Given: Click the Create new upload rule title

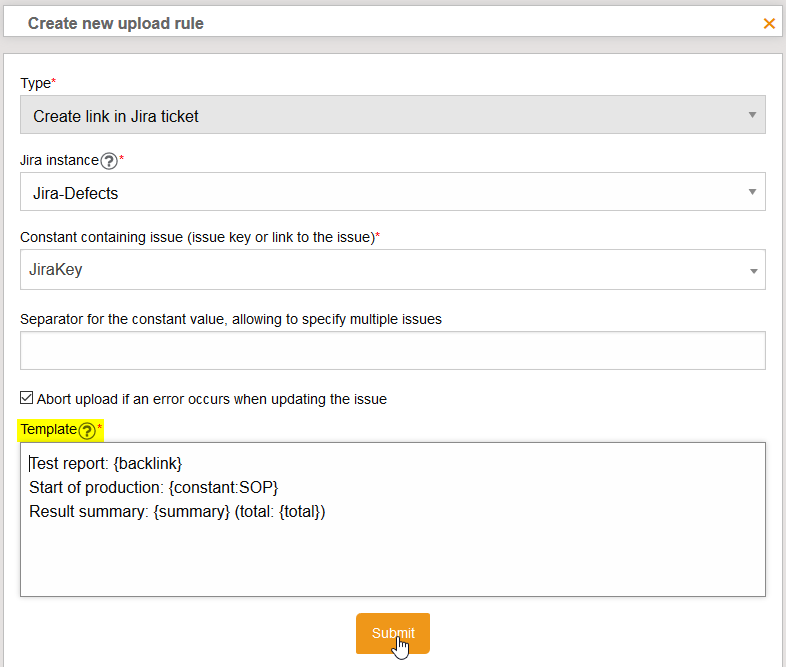Looking at the screenshot, I should 115,23.
